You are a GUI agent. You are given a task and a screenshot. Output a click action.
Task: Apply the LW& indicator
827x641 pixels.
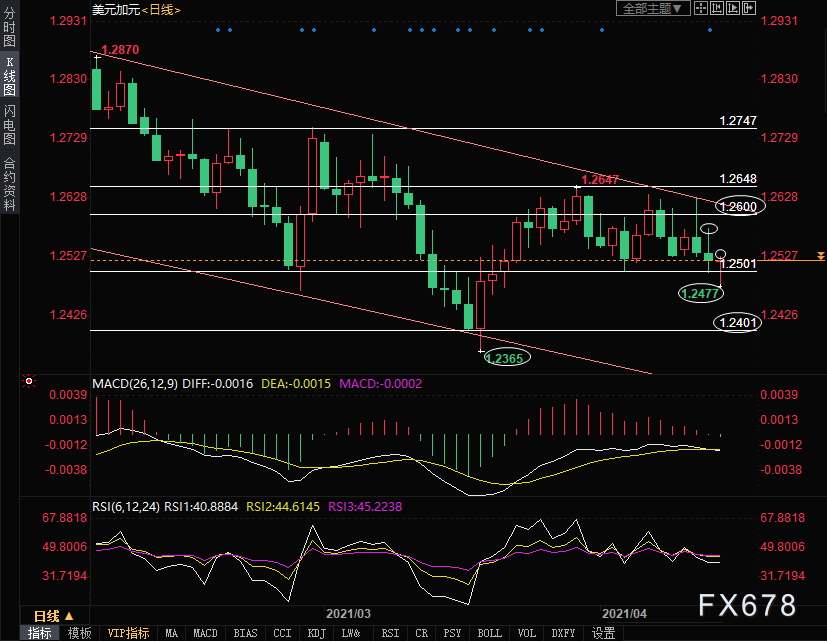point(351,633)
